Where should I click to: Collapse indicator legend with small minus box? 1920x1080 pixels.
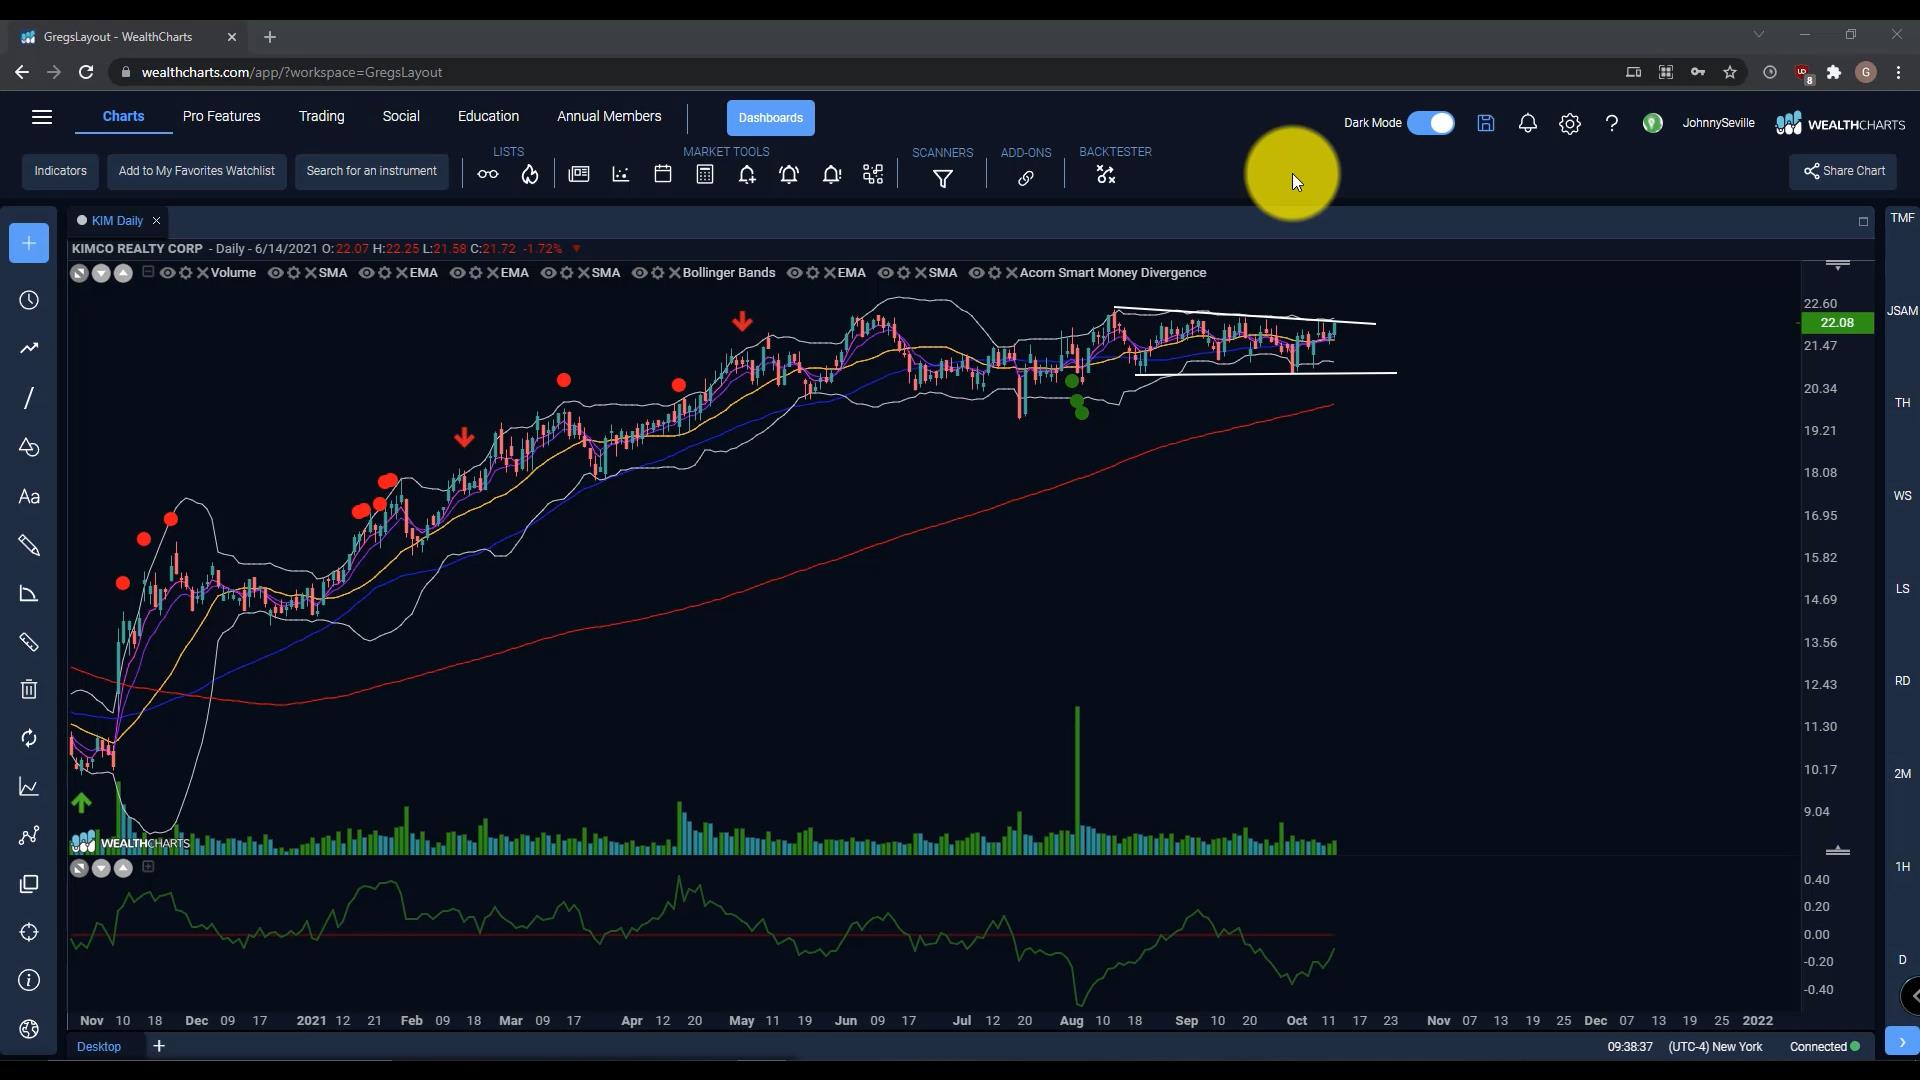[148, 272]
